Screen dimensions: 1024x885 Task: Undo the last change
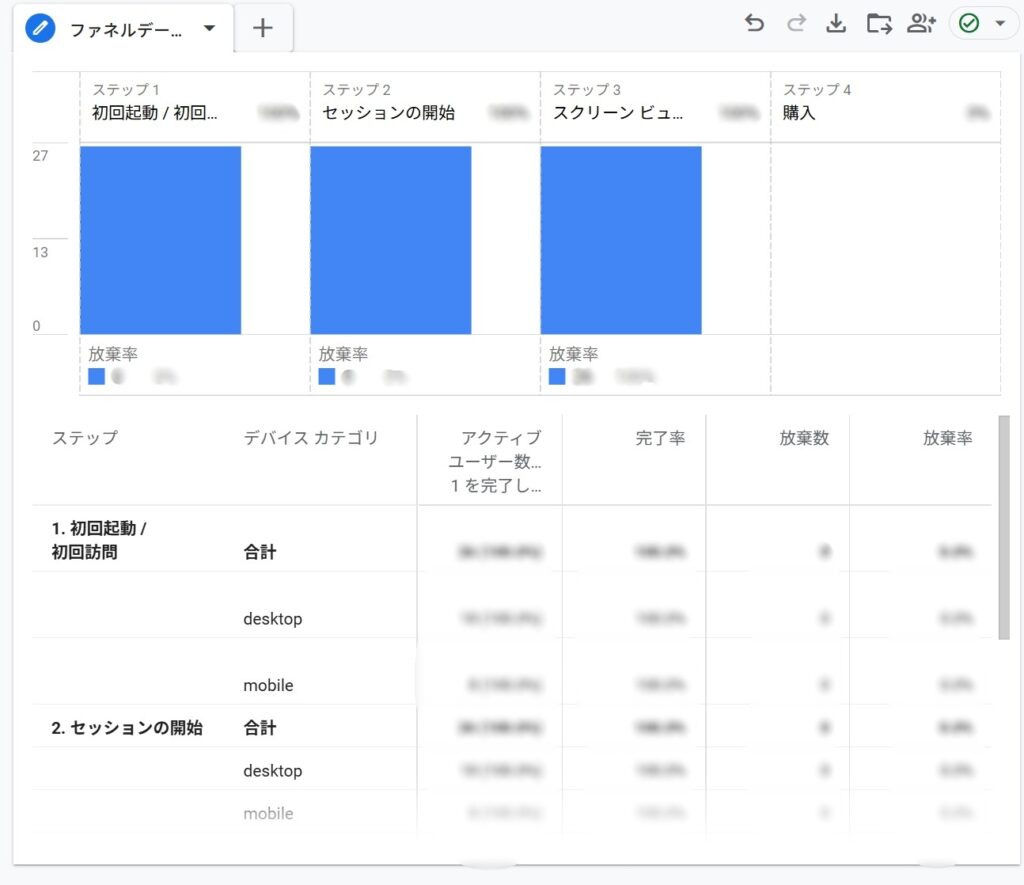pyautogui.click(x=754, y=24)
